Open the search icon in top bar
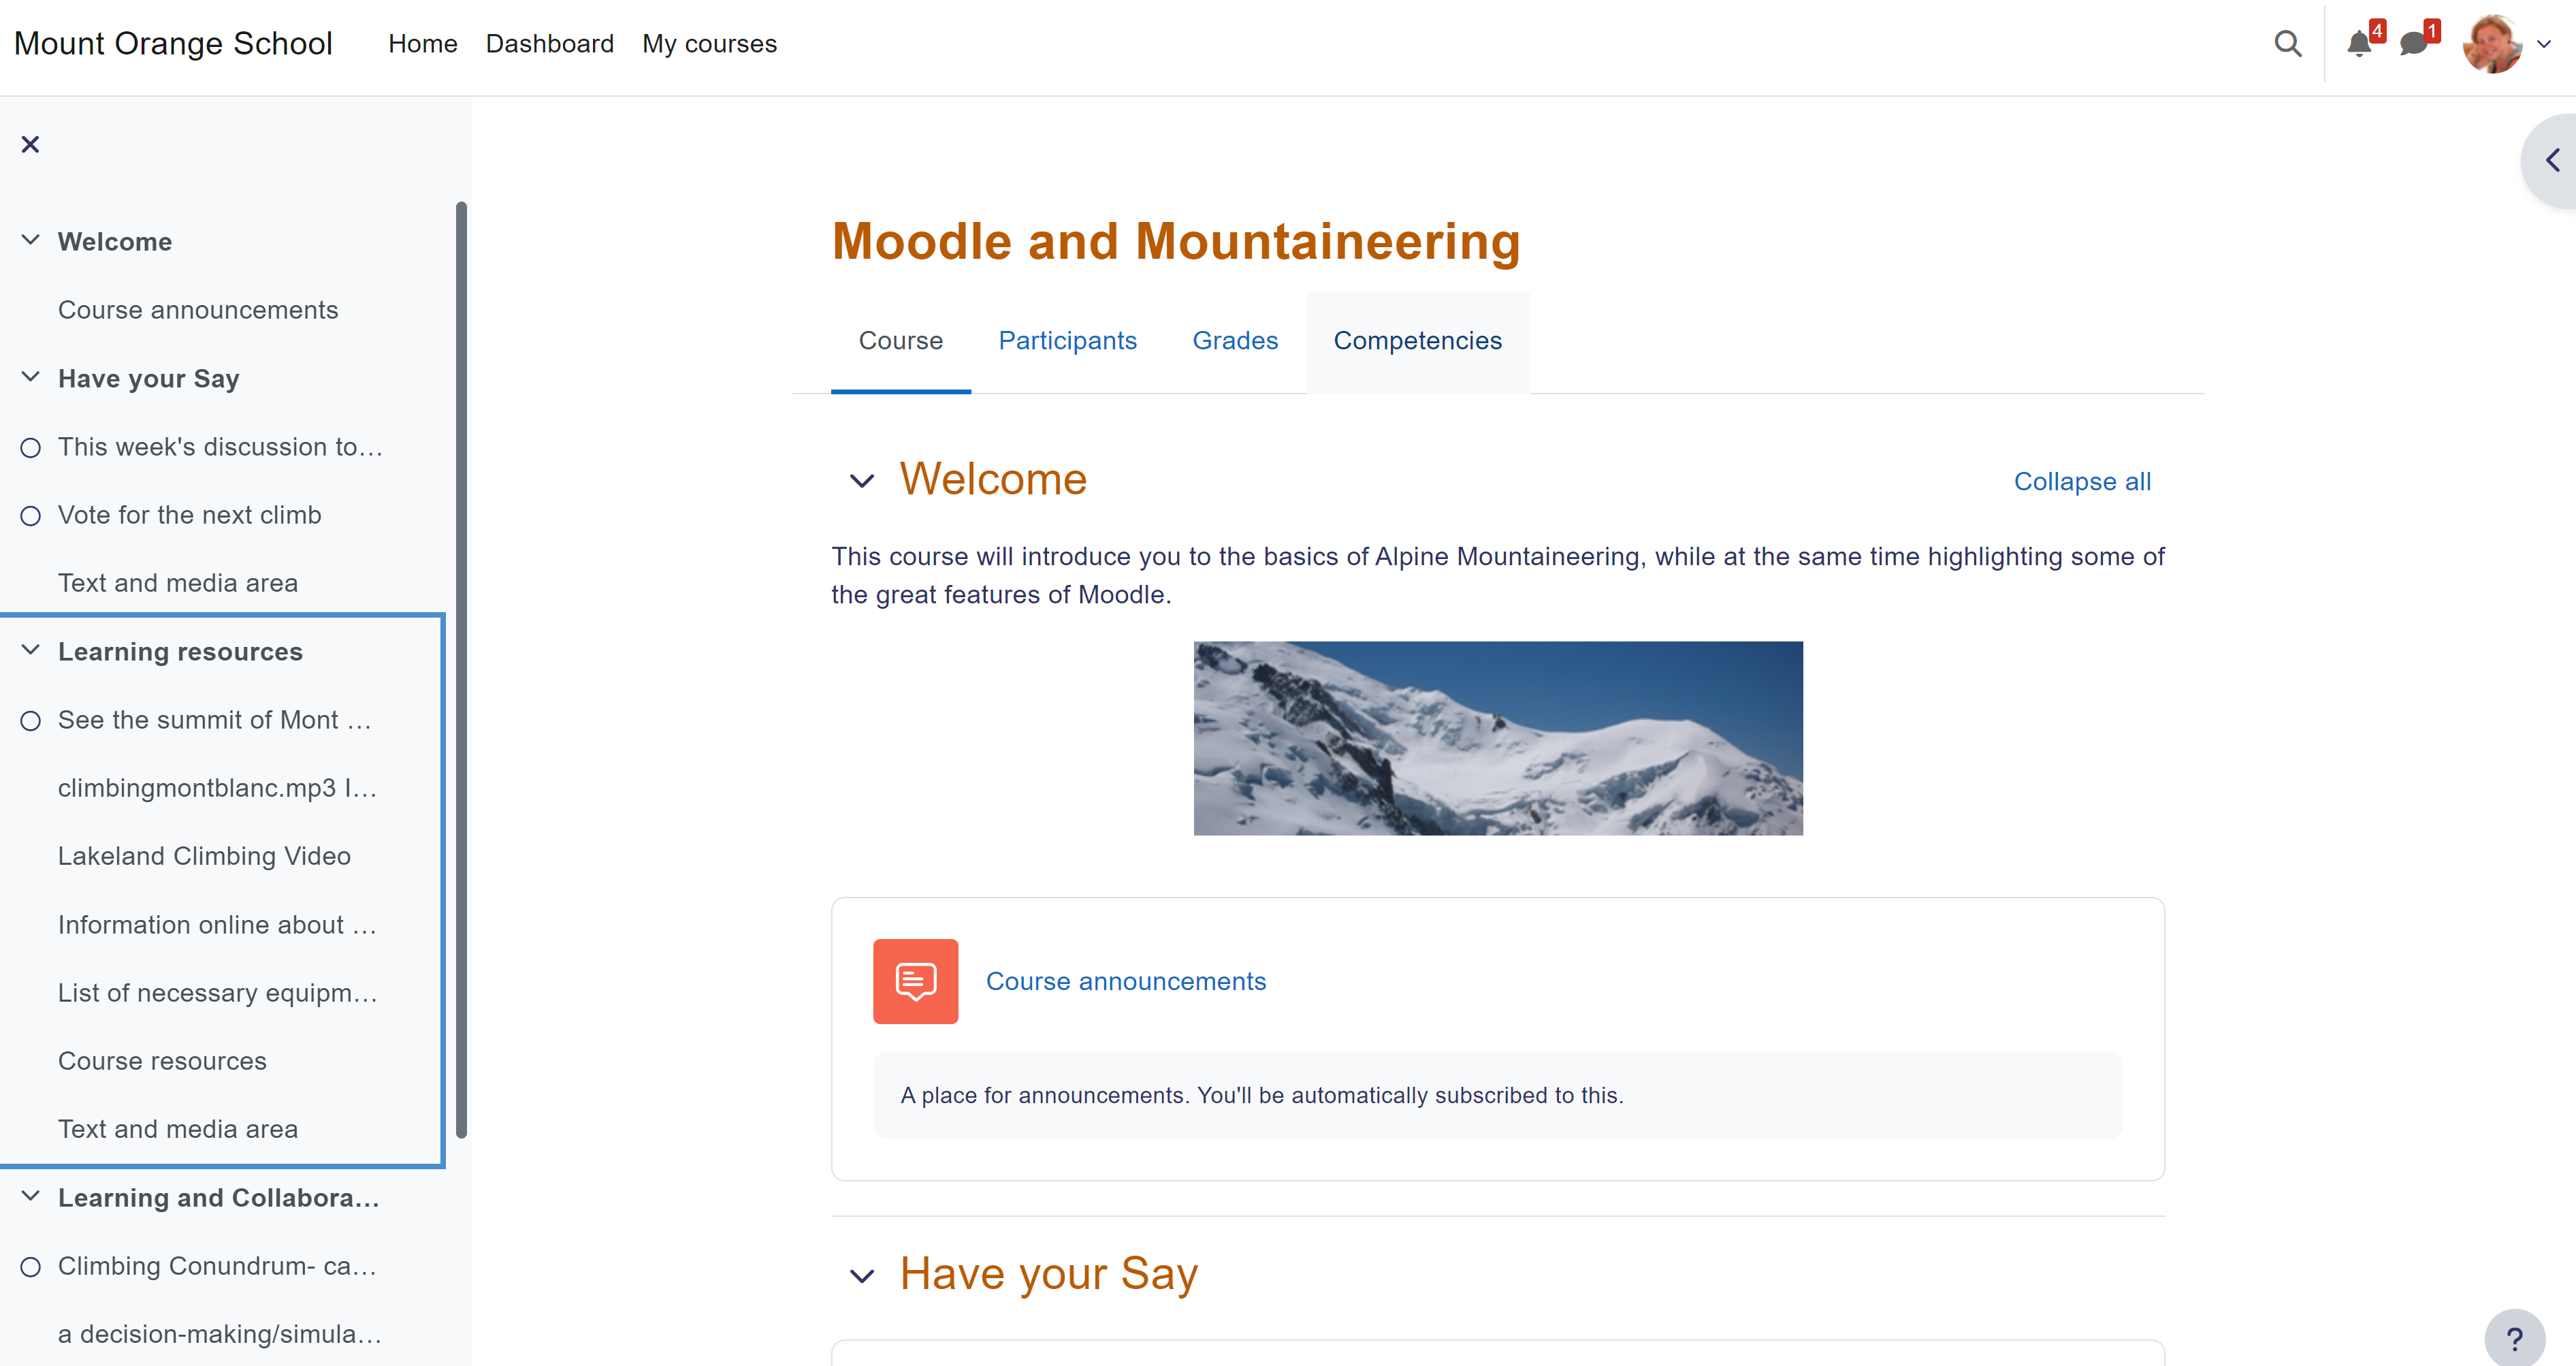The width and height of the screenshot is (2576, 1366). (x=2287, y=44)
